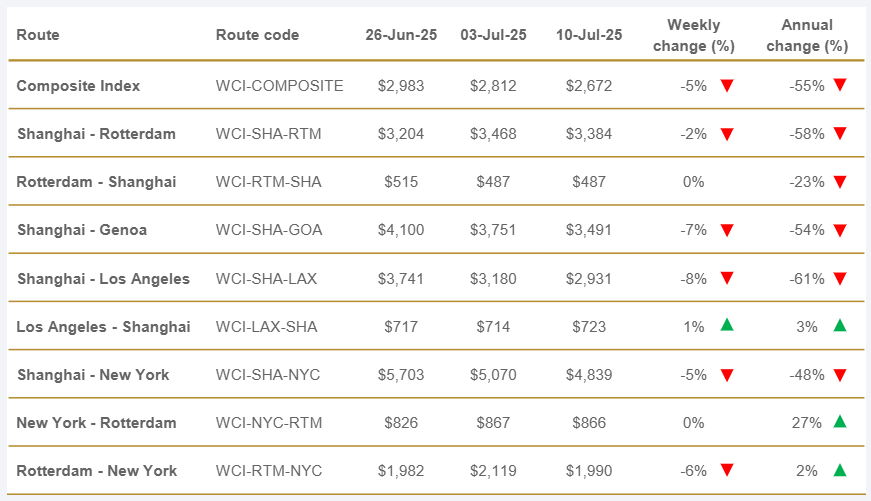This screenshot has width=871, height=501.
Task: Click the green annual arrow for New York - Rotterdam
Action: (x=840, y=422)
